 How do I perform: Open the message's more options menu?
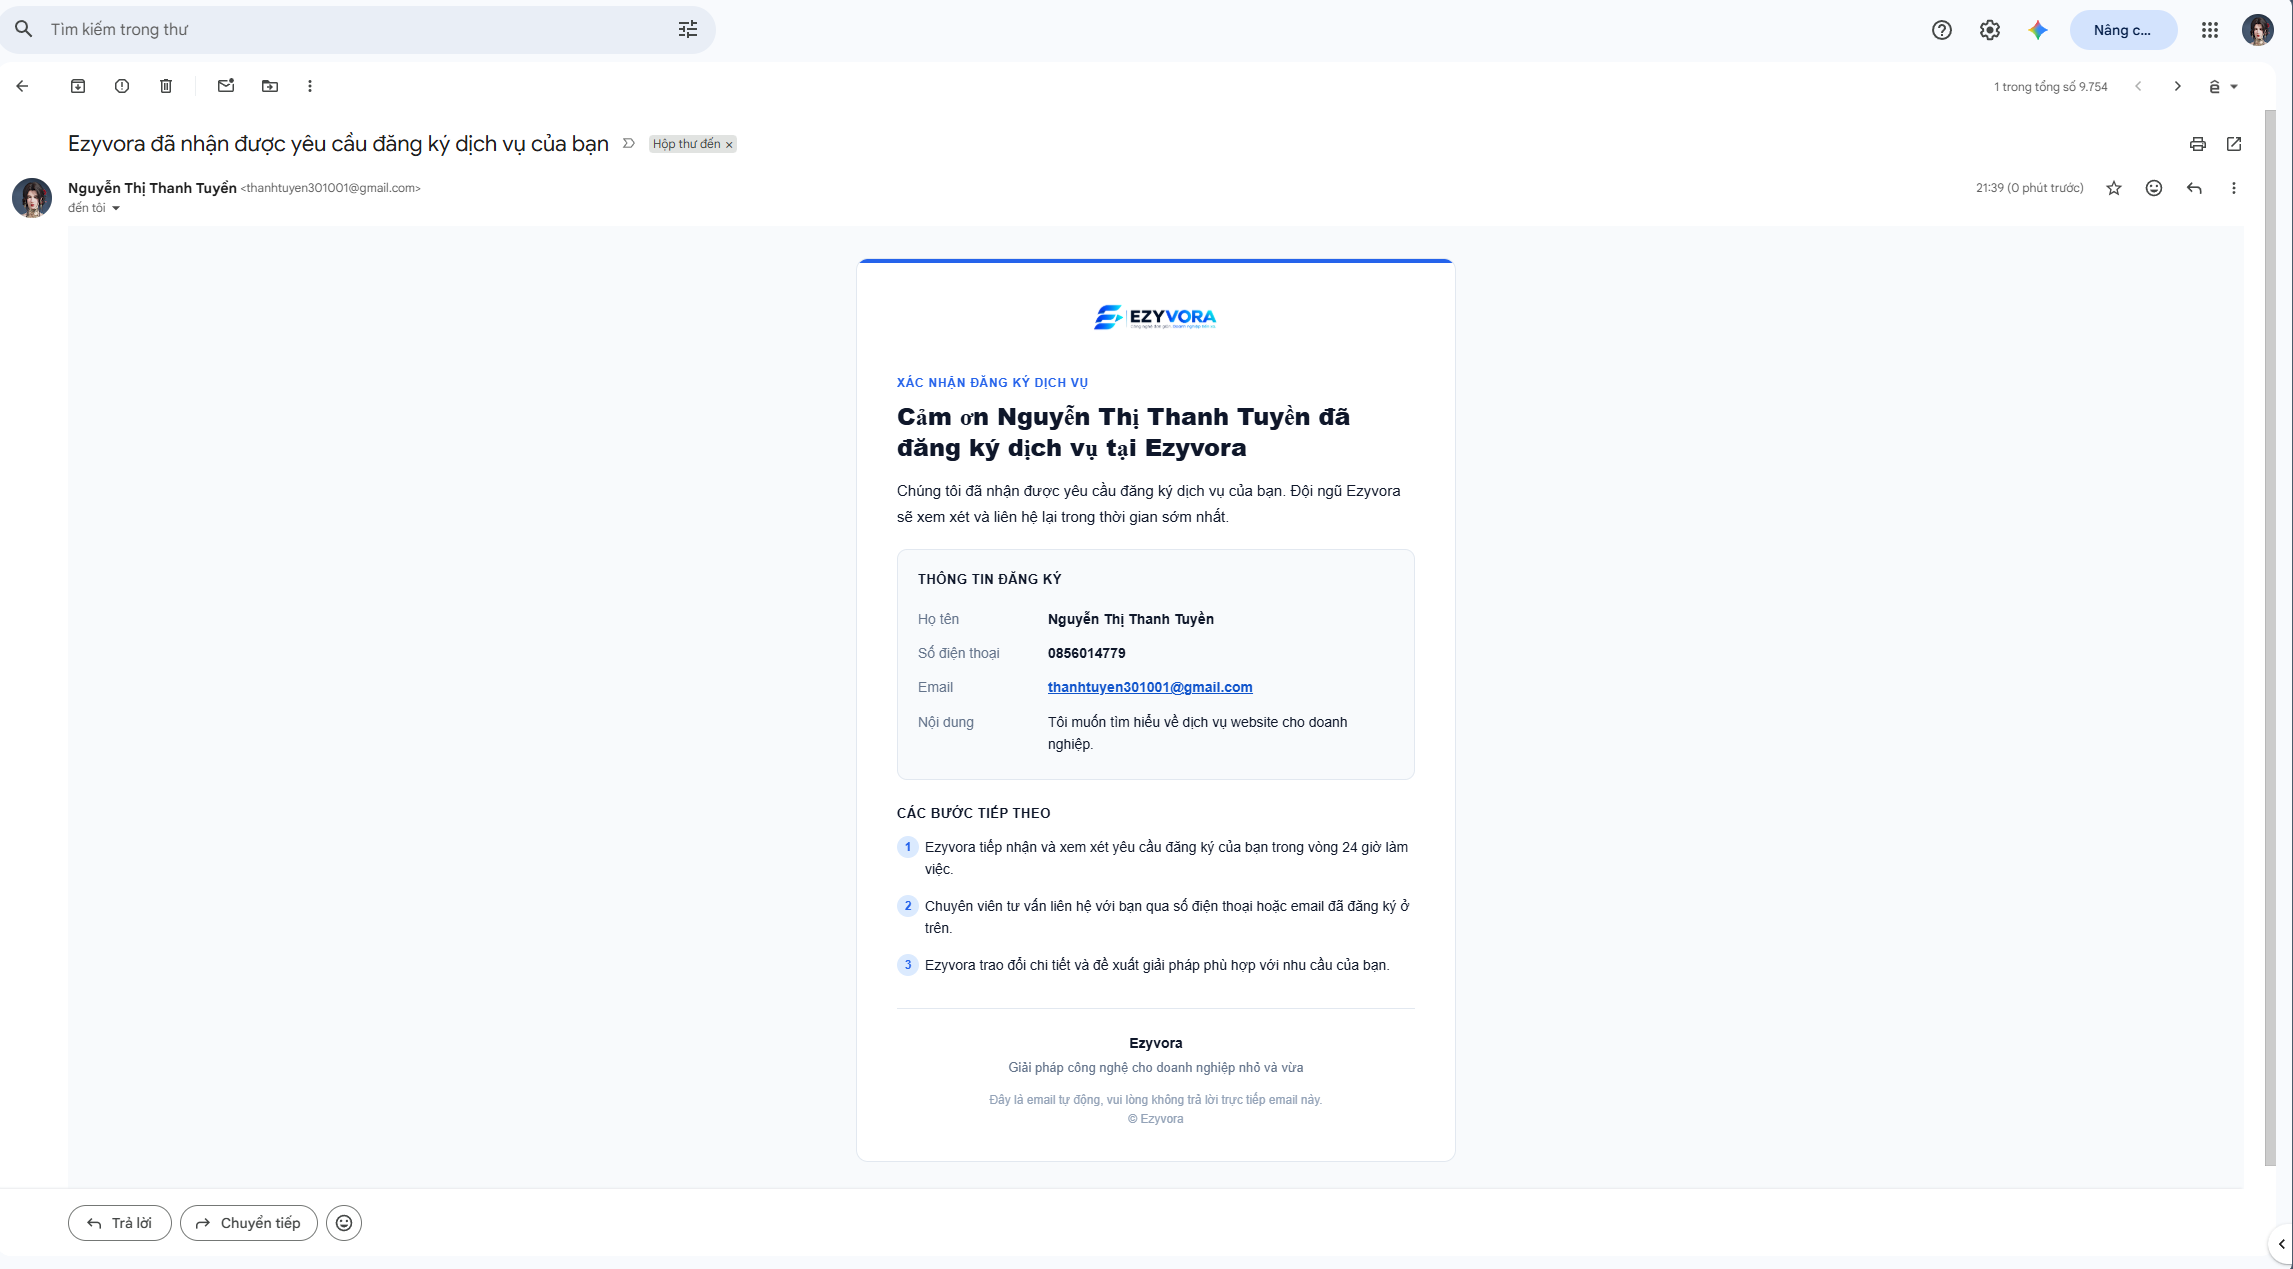(2234, 188)
